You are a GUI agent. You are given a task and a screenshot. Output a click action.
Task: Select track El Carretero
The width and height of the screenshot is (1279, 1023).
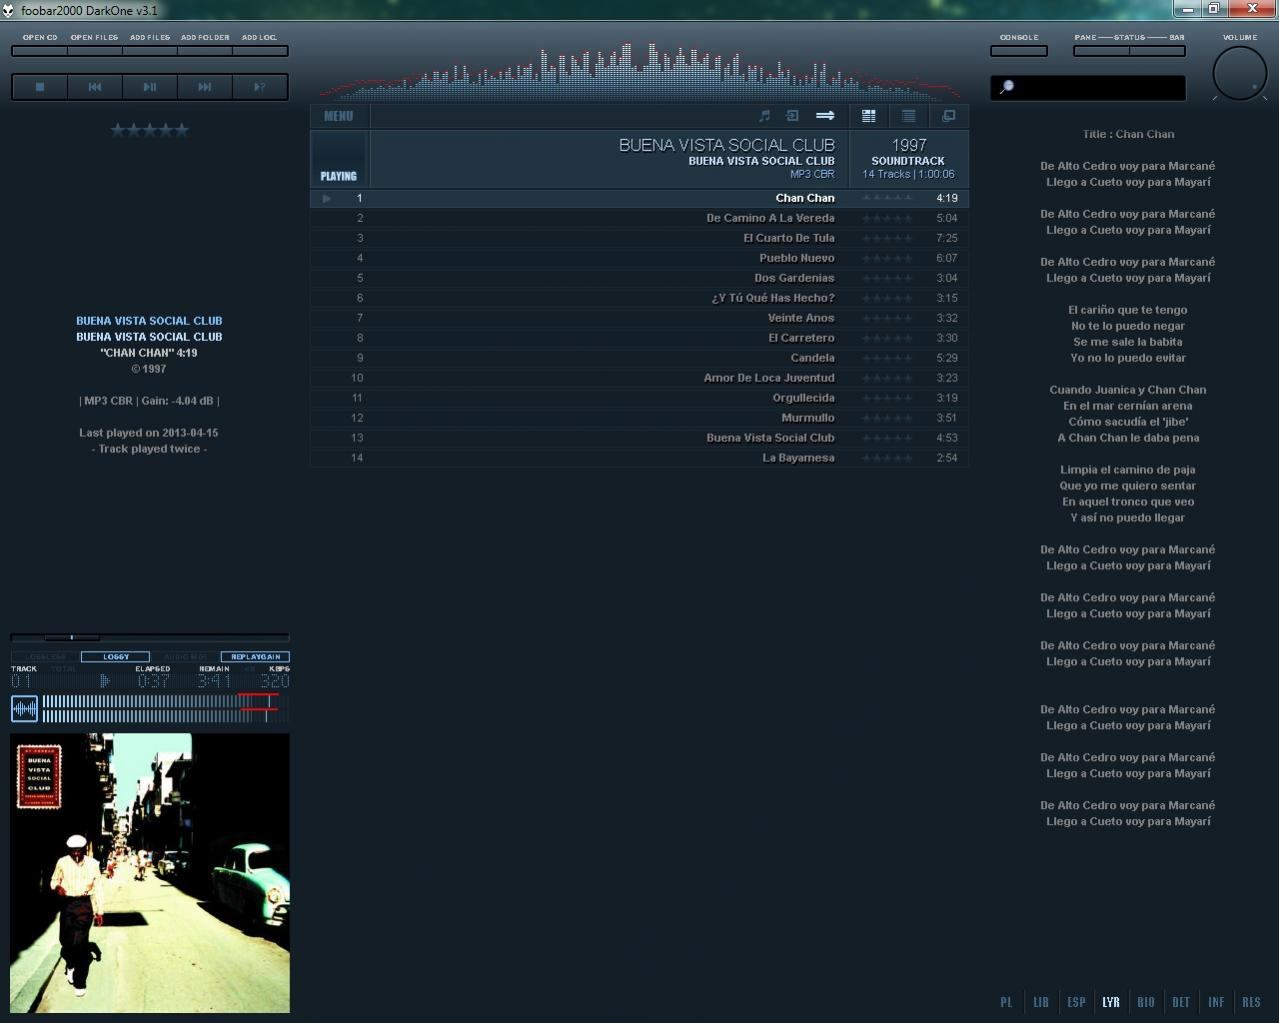(639, 338)
